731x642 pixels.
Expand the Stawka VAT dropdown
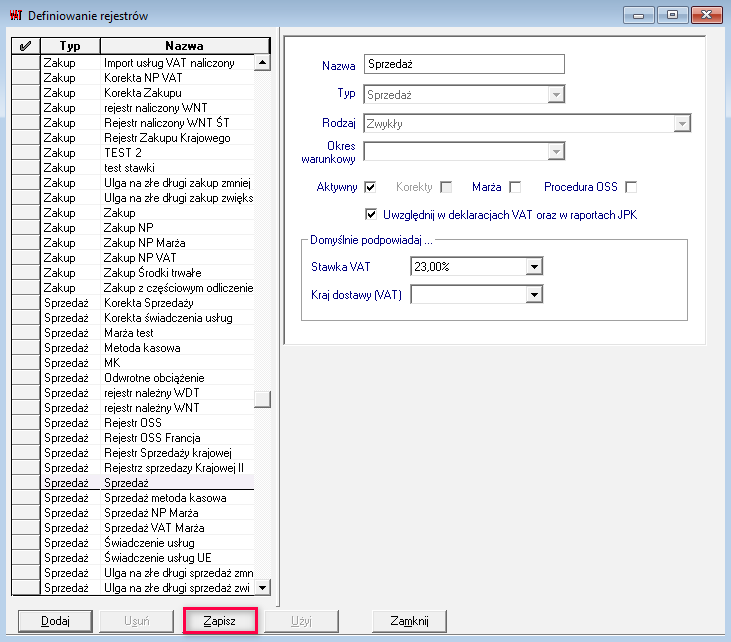click(534, 267)
